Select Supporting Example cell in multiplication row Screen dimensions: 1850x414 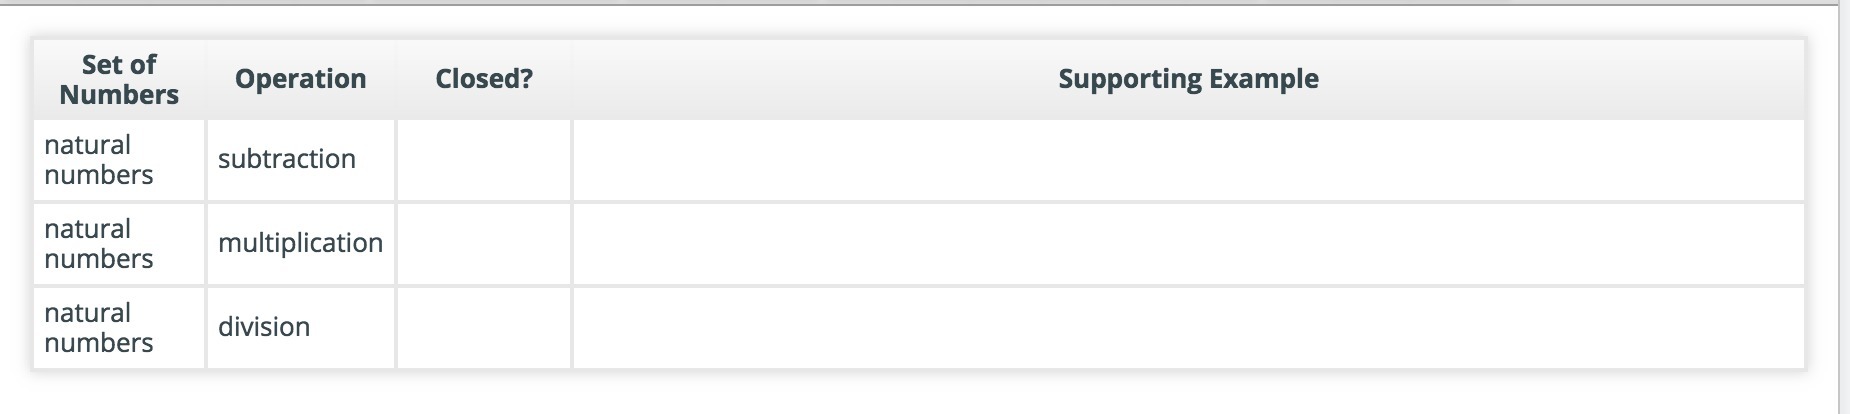click(1188, 244)
